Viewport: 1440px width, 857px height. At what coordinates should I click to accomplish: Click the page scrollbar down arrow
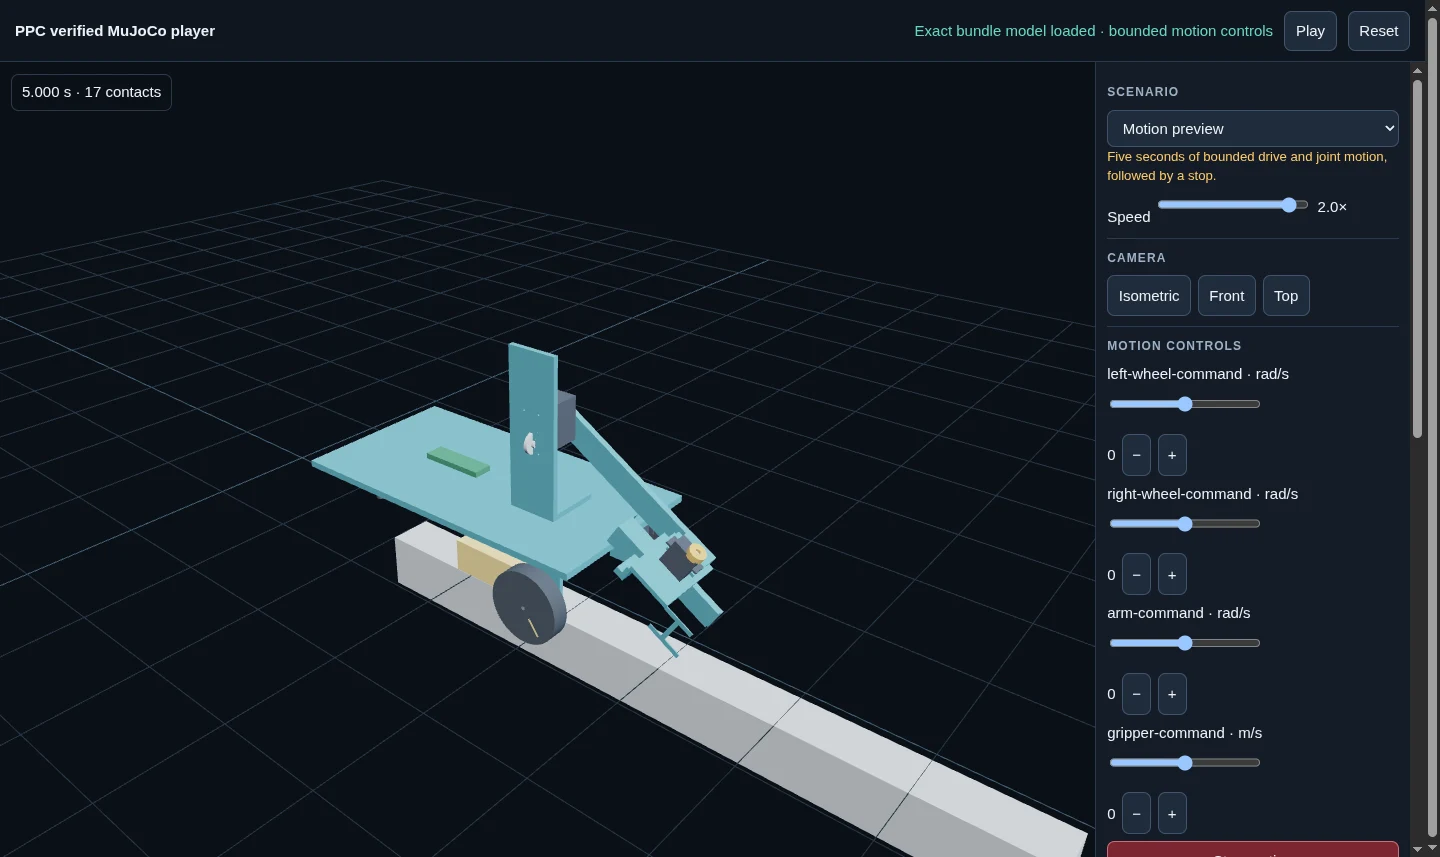(1432, 849)
